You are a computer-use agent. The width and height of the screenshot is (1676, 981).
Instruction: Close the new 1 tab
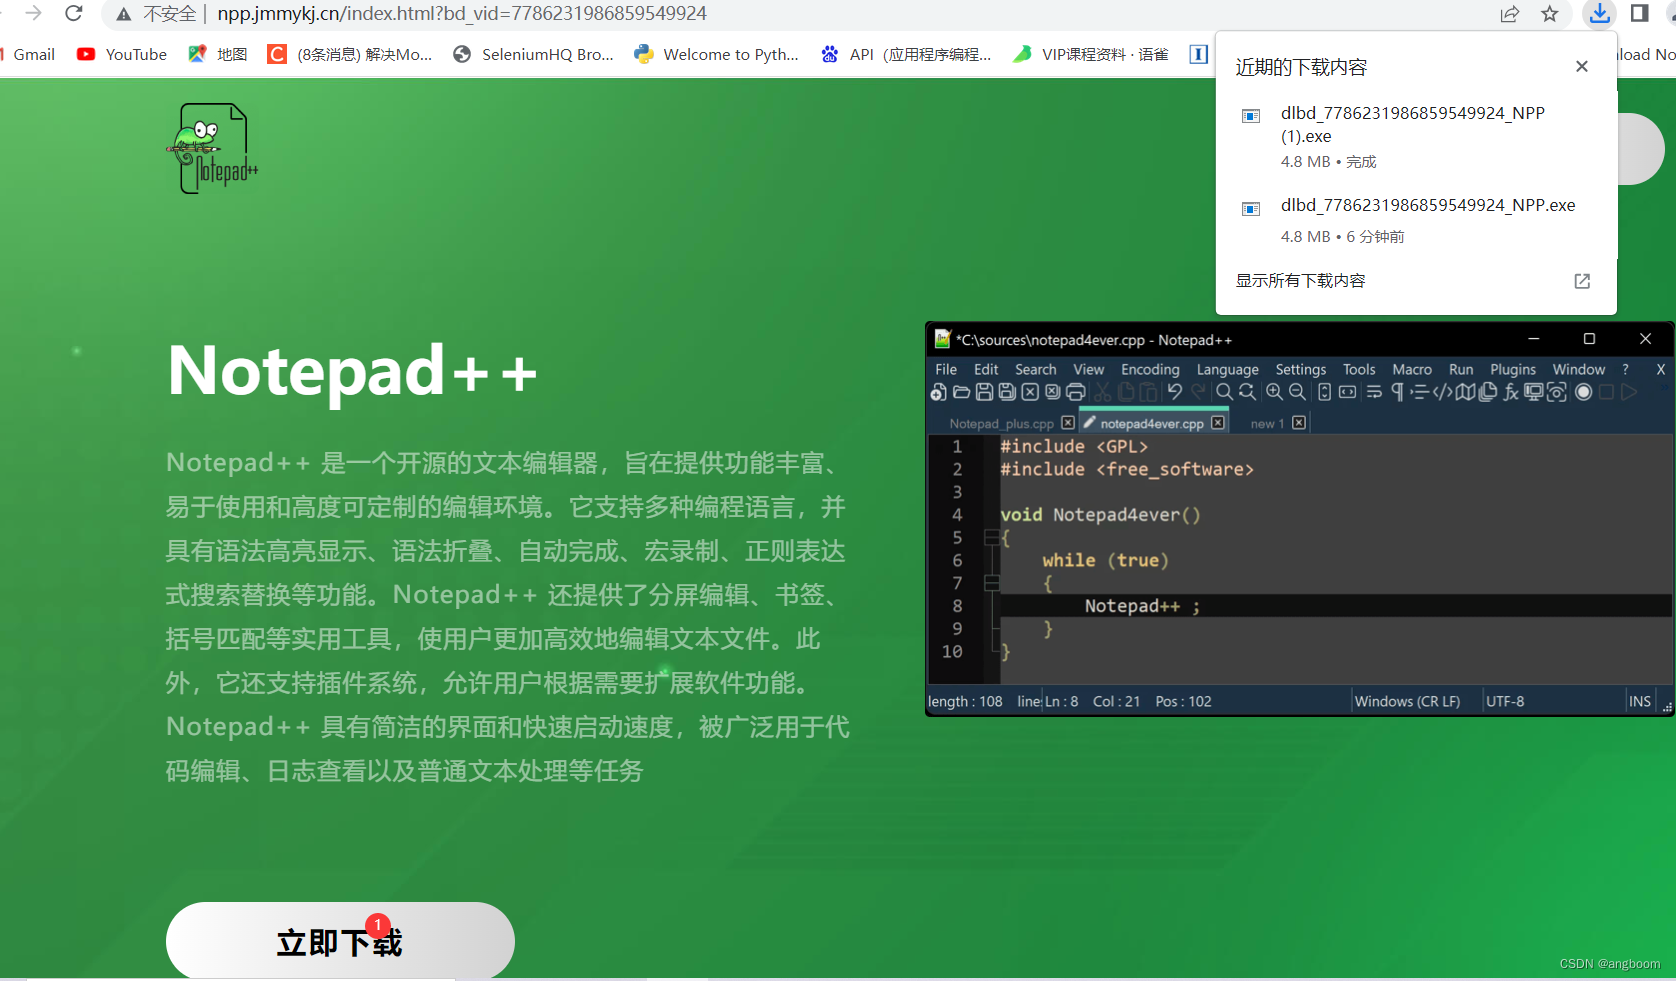pyautogui.click(x=1298, y=423)
